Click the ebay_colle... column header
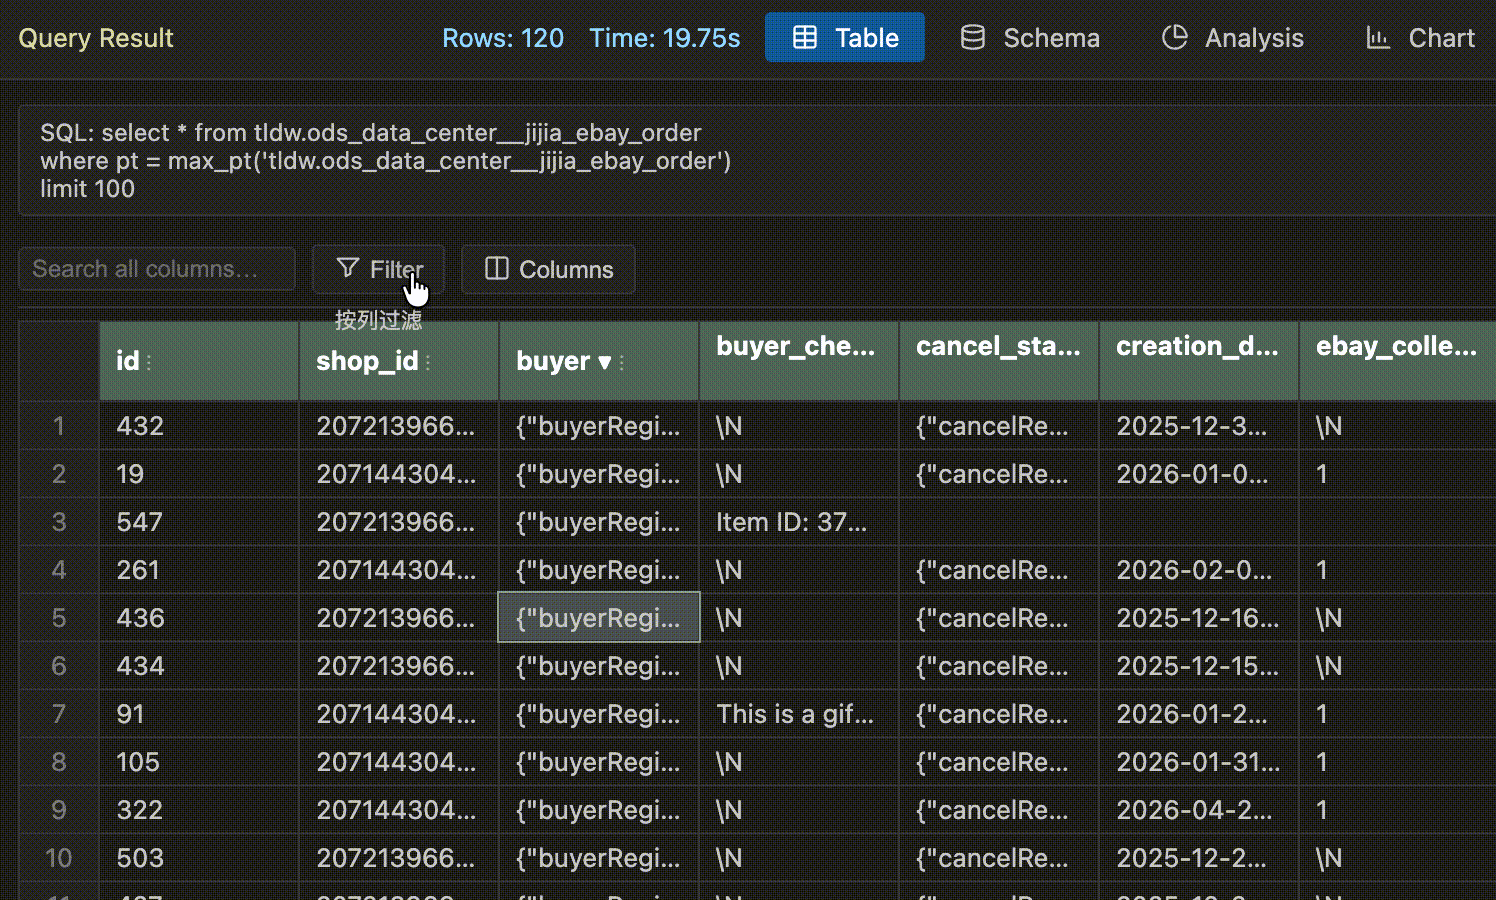The image size is (1496, 900). [x=1398, y=361]
